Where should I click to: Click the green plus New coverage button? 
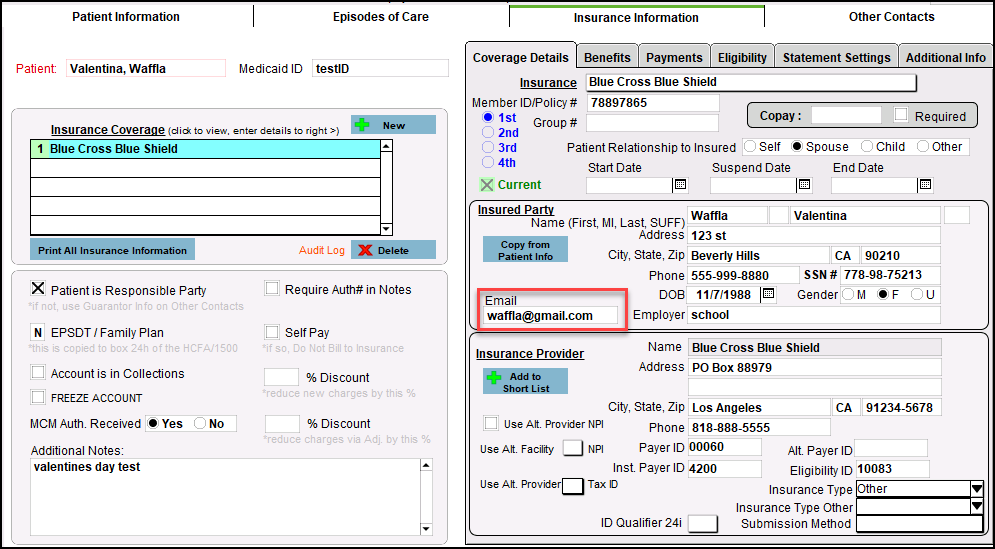(393, 125)
